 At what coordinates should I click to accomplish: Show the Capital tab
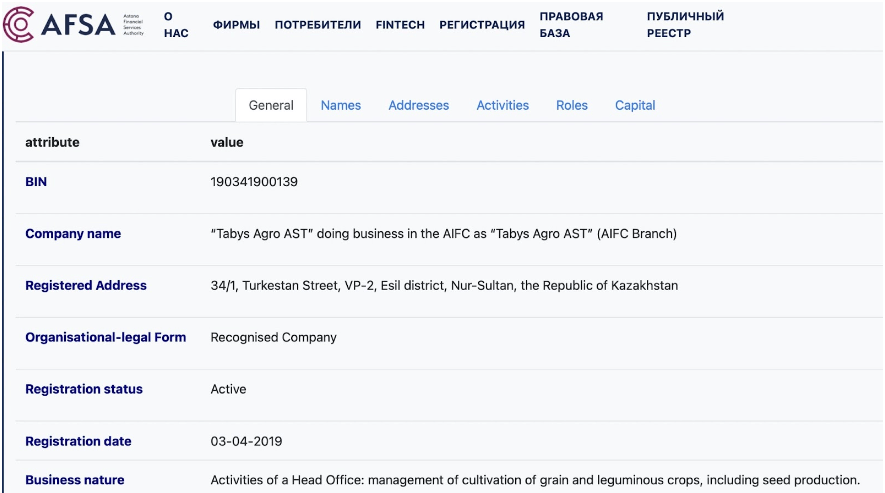(x=635, y=105)
